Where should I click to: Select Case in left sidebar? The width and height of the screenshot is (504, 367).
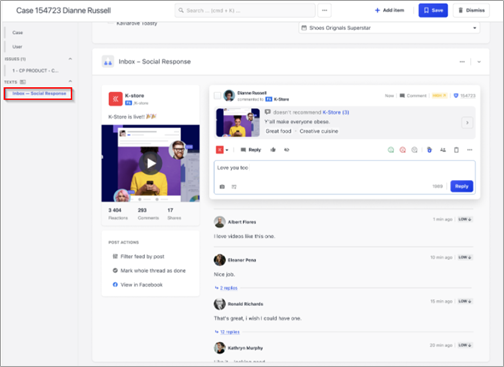tap(18, 33)
